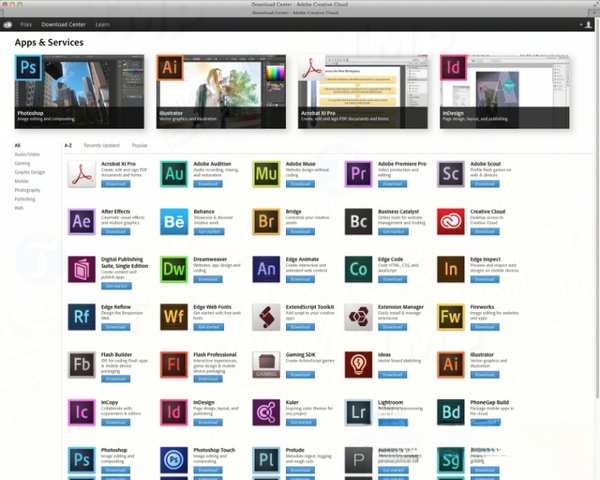Click the Edge Code Co icon
Image resolution: width=600 pixels, height=480 pixels.
358,269
